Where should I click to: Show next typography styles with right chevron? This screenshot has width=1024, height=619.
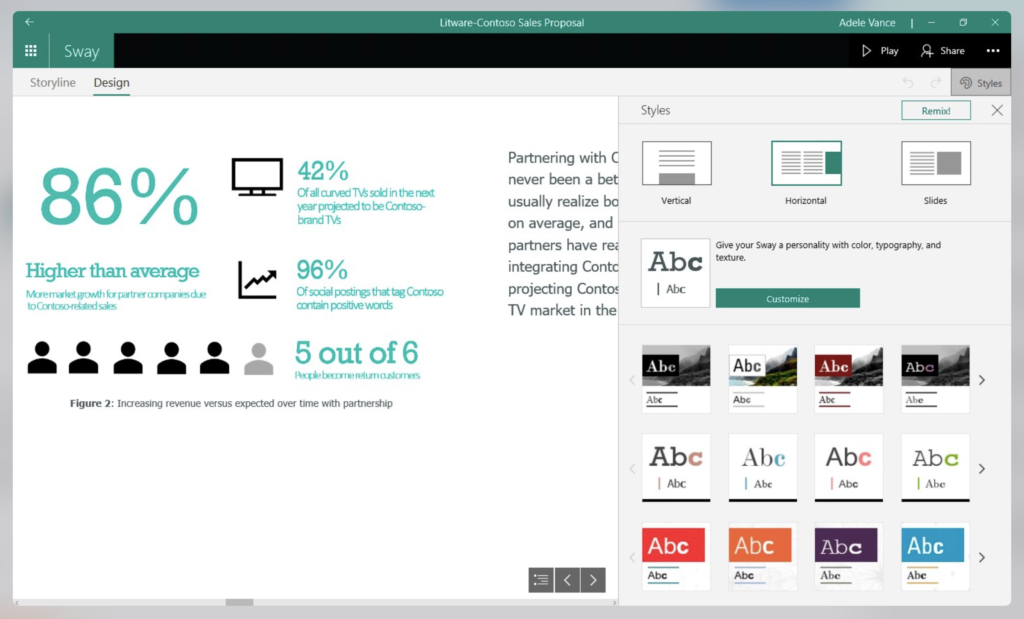click(982, 469)
